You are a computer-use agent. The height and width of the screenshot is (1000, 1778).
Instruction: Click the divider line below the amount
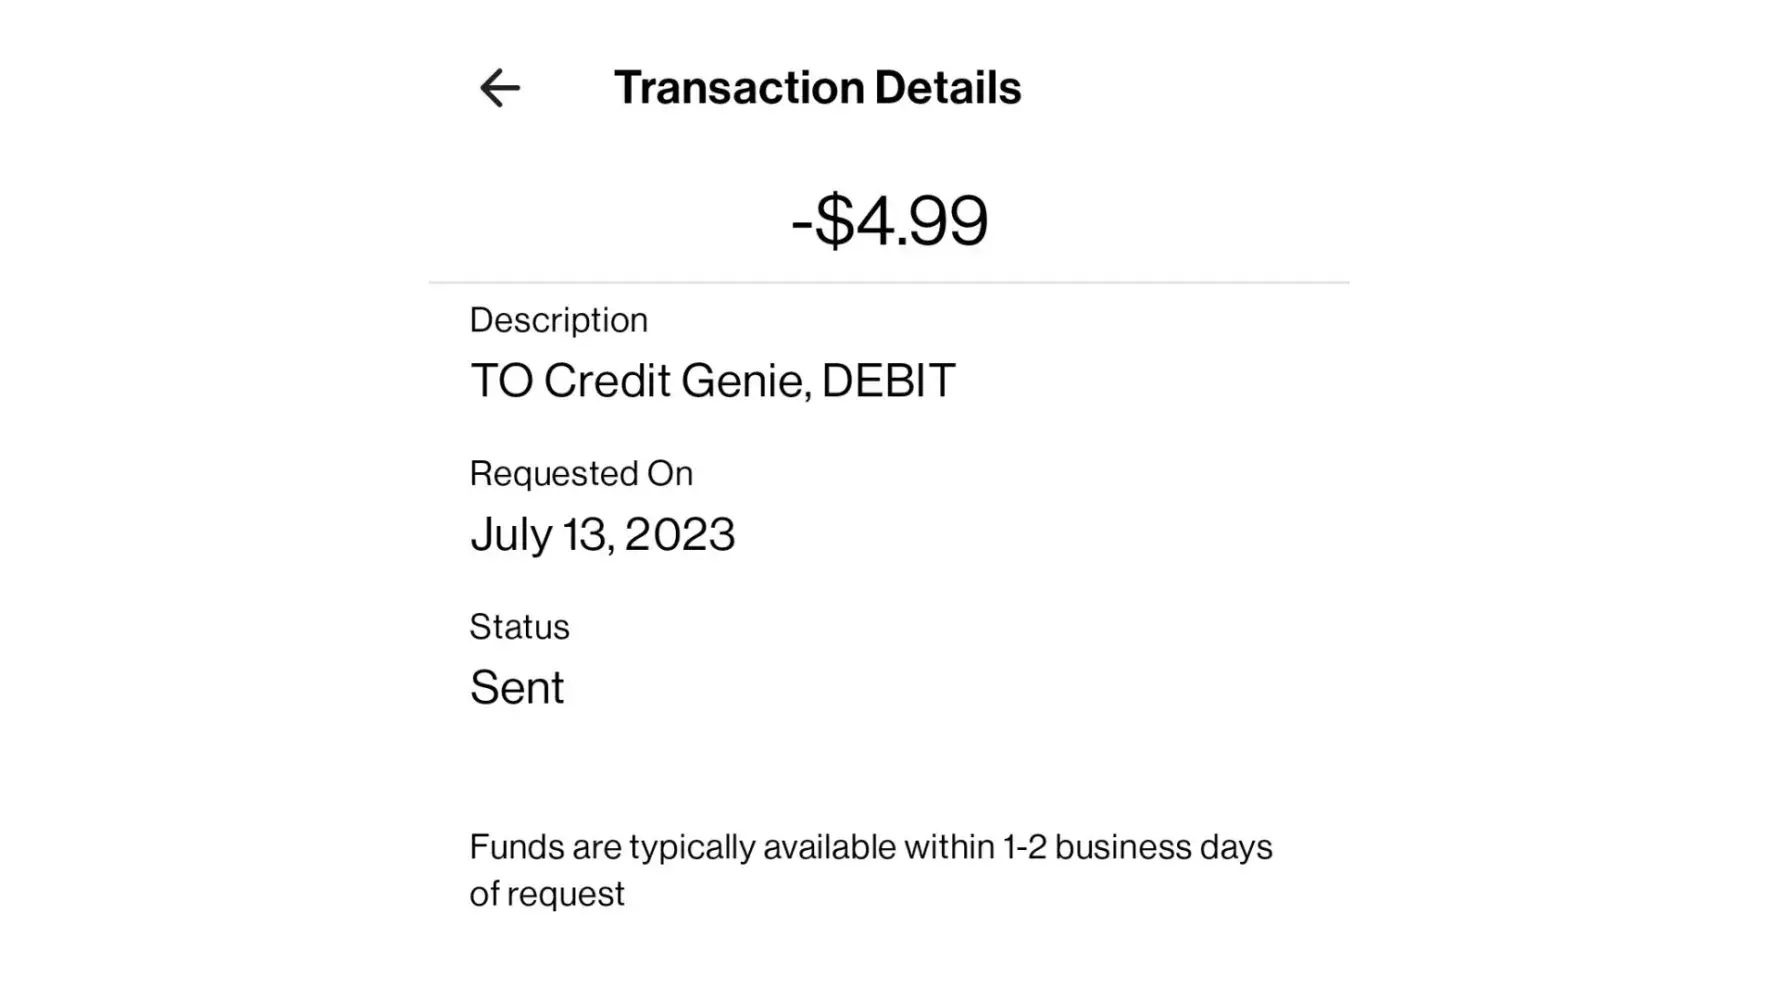[889, 283]
